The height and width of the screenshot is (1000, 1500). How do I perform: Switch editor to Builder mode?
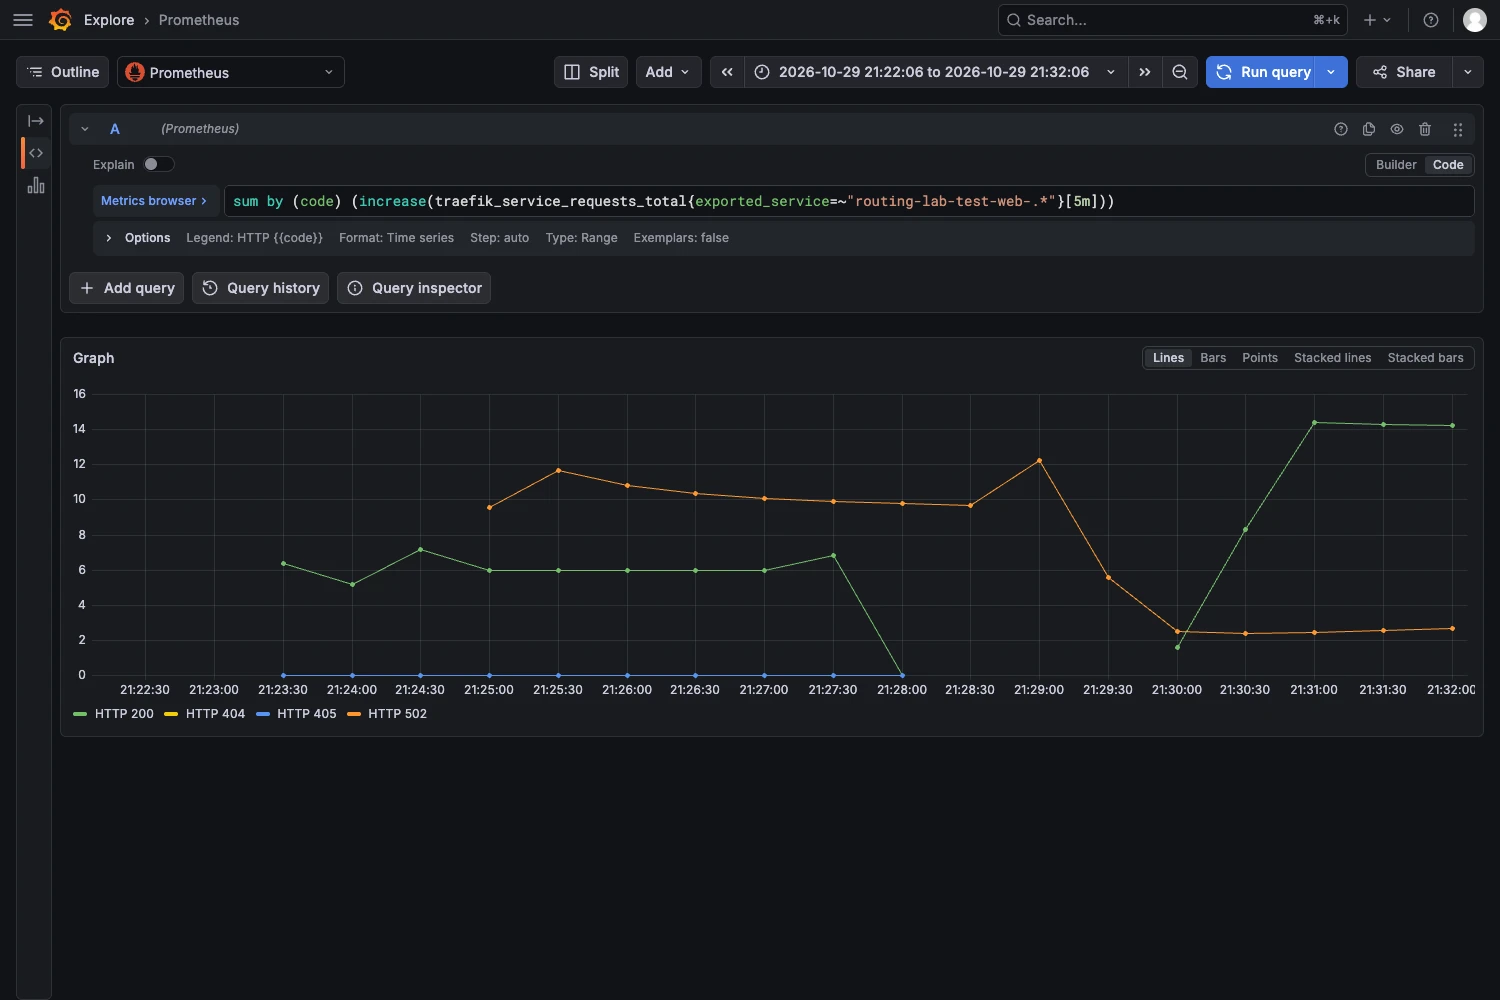[x=1396, y=165]
